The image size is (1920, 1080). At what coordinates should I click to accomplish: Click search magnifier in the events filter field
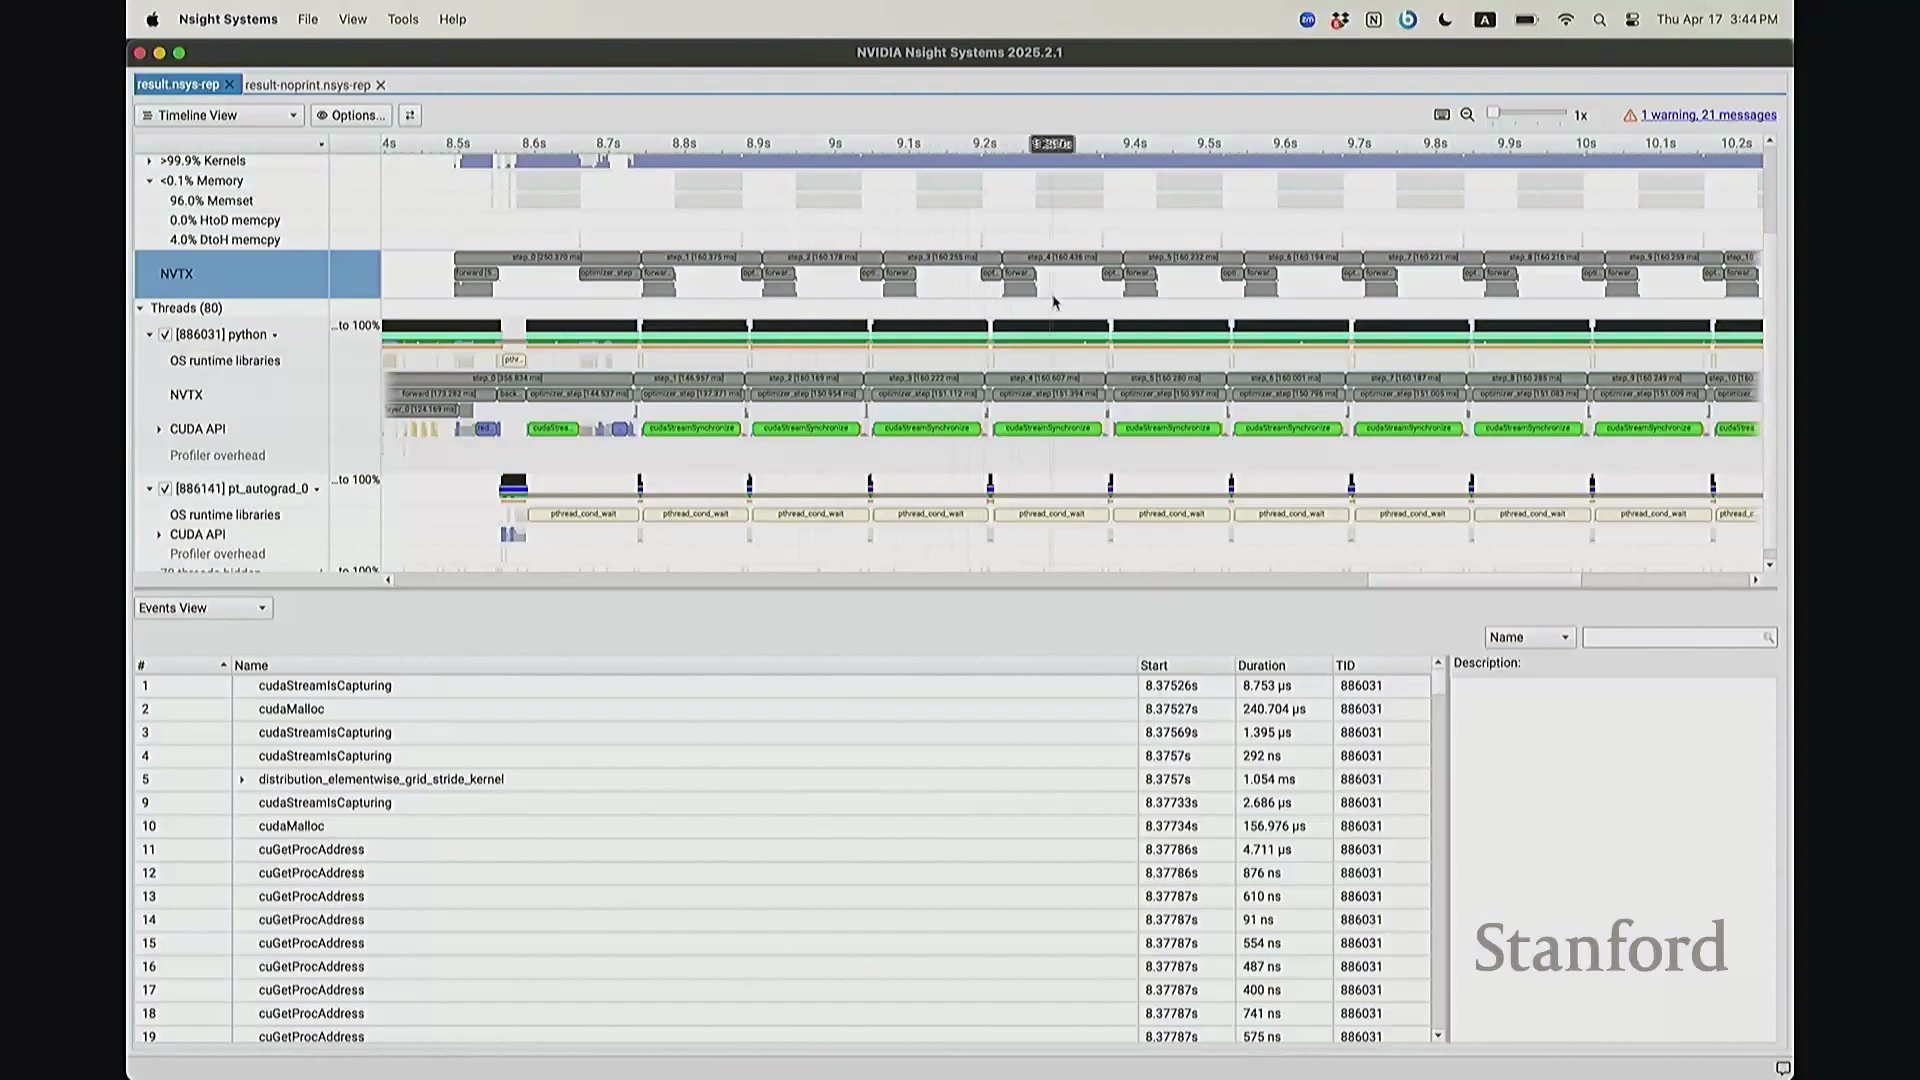point(1768,638)
